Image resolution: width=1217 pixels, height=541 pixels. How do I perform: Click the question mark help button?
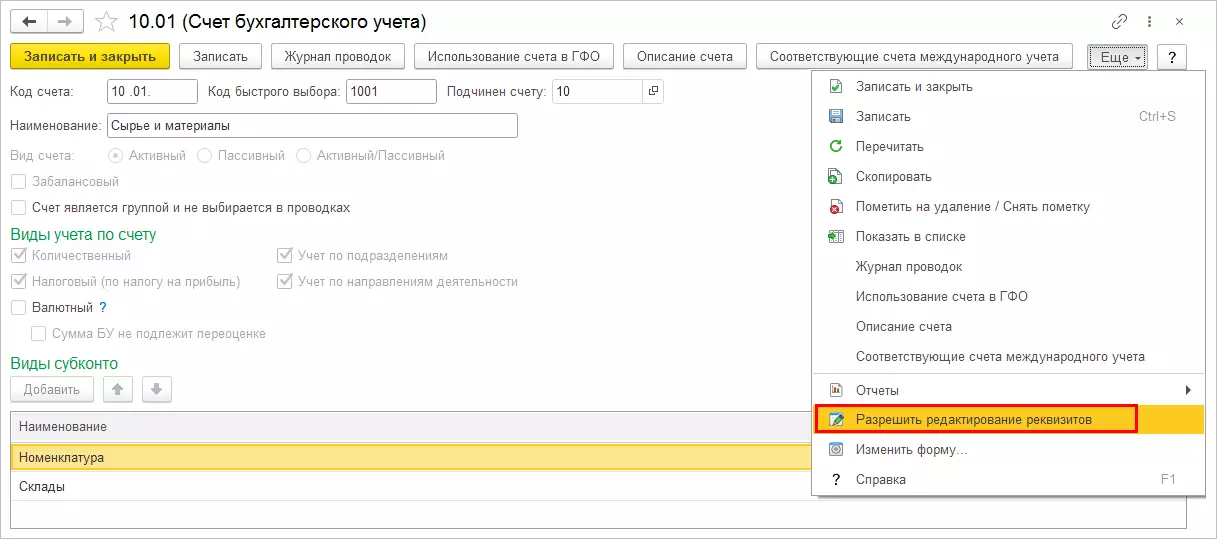pyautogui.click(x=1171, y=57)
